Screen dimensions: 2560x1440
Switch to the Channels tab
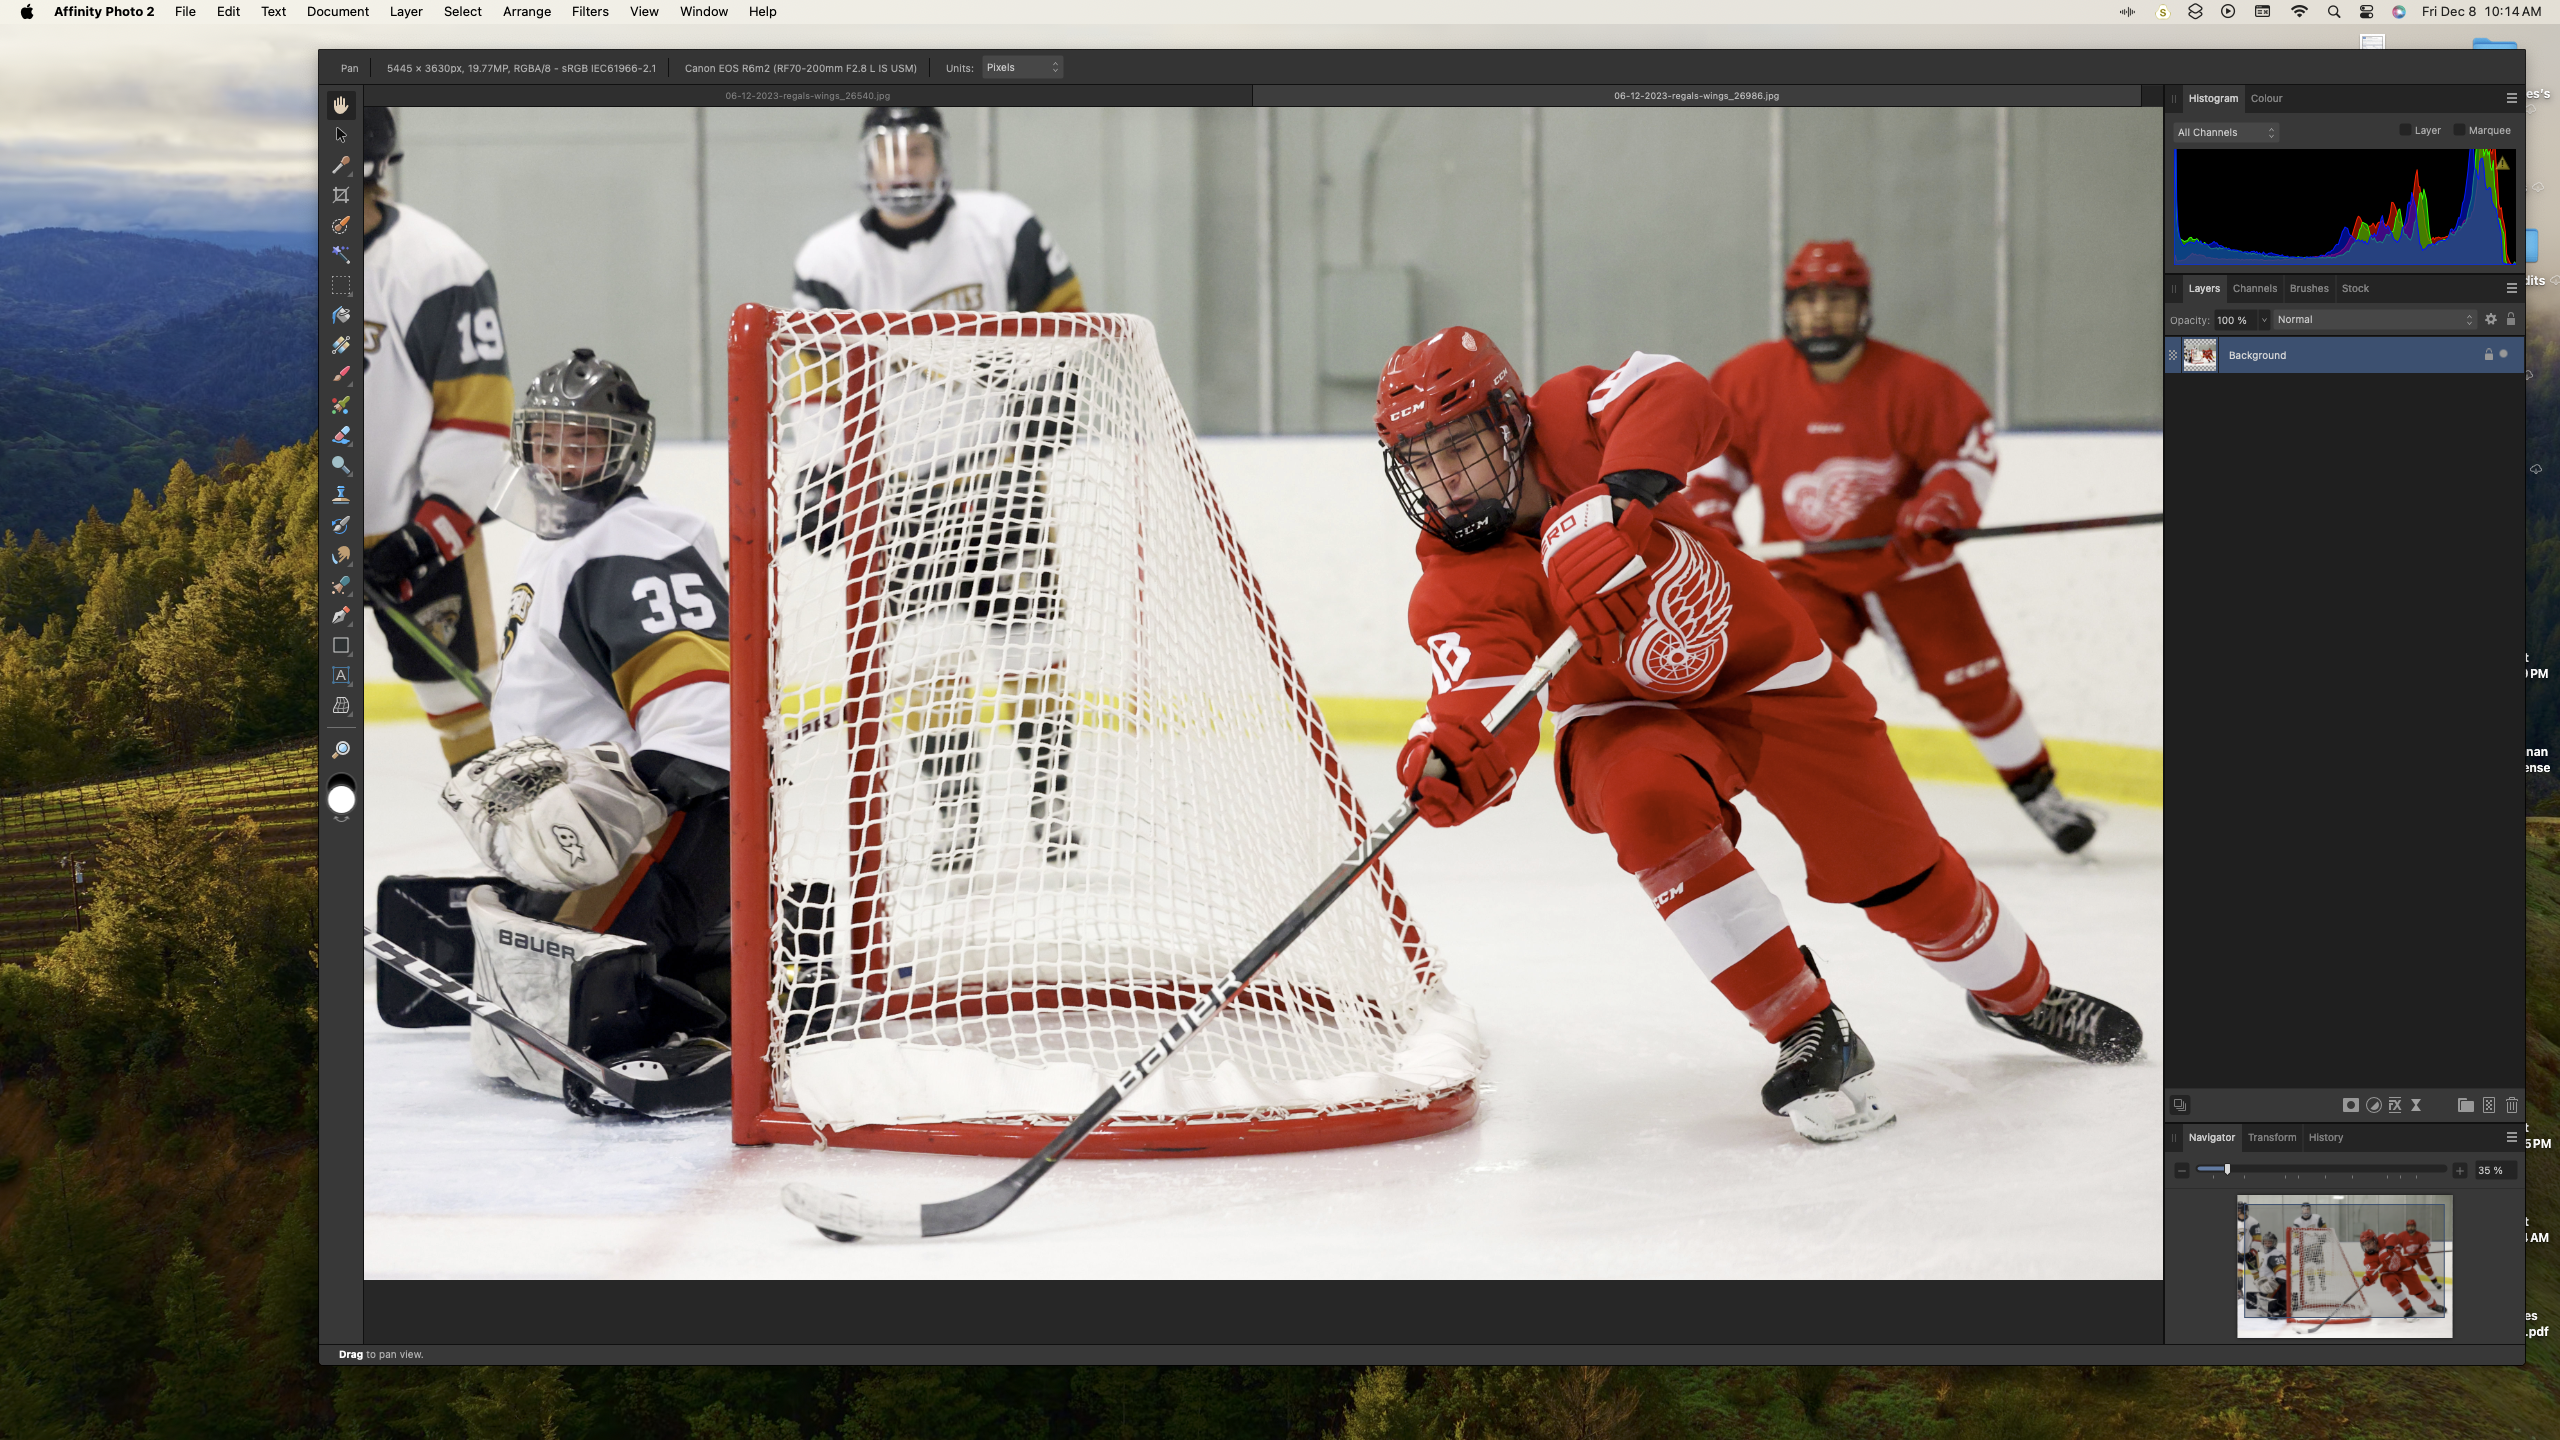coord(2254,288)
